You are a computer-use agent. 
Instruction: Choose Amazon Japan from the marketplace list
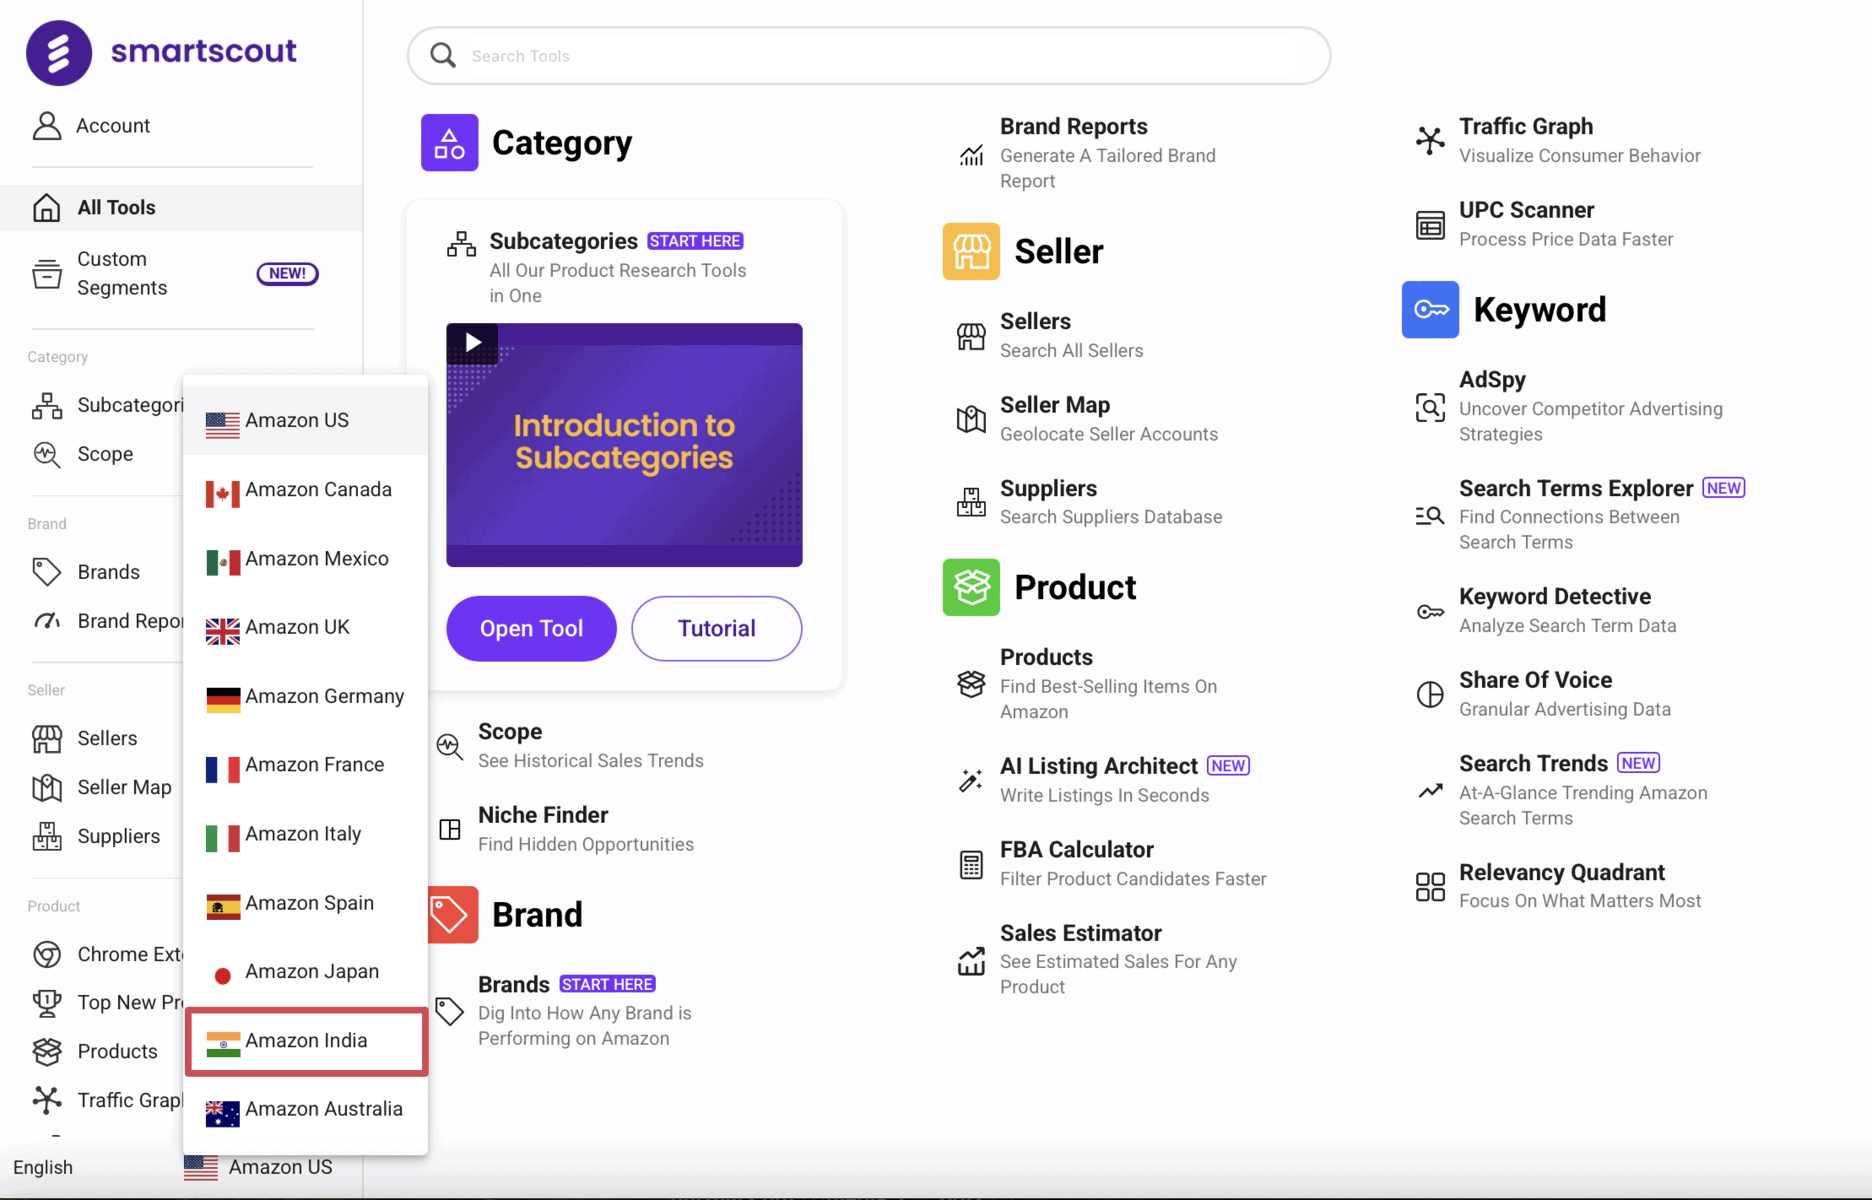[x=306, y=972]
